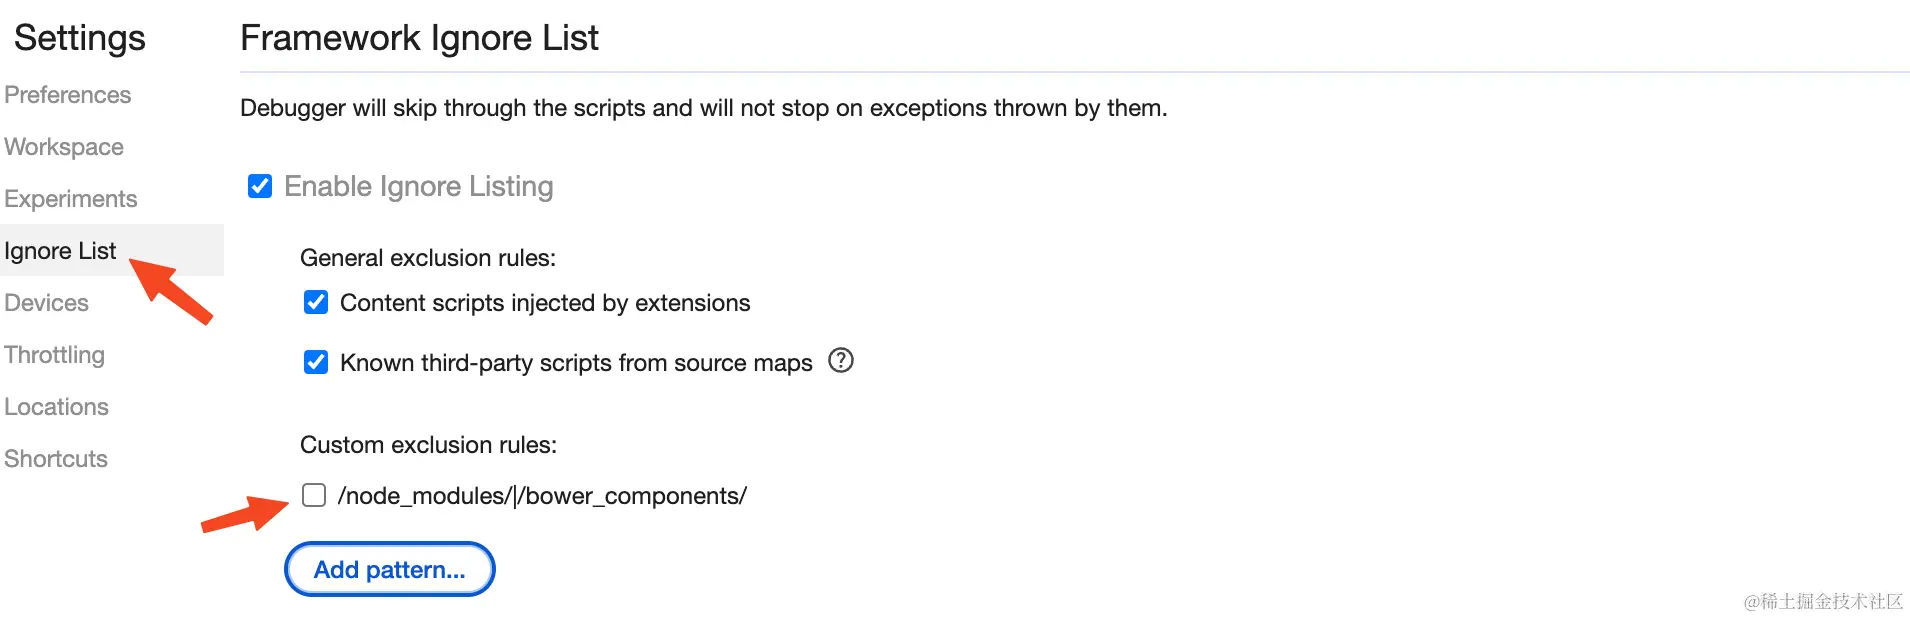1910x618 pixels.
Task: Click the help icon beside source maps option
Action: tap(841, 360)
